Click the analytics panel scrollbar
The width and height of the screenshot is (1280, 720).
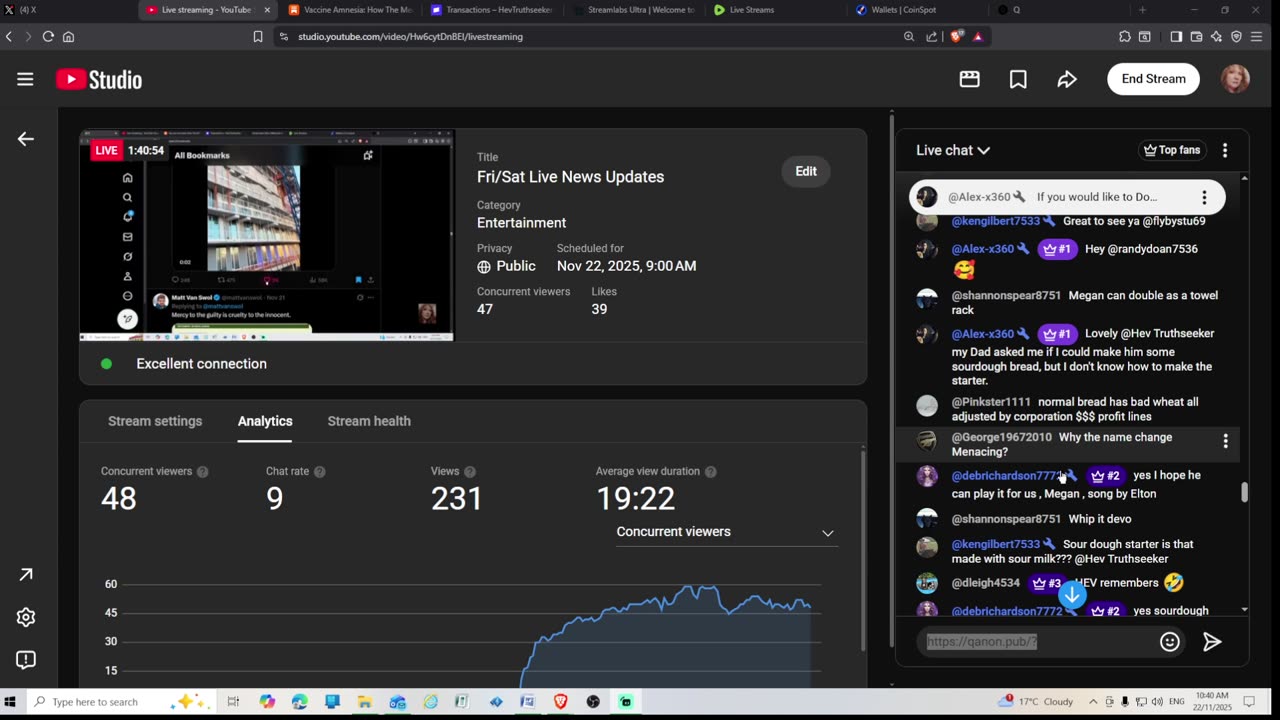click(x=862, y=550)
